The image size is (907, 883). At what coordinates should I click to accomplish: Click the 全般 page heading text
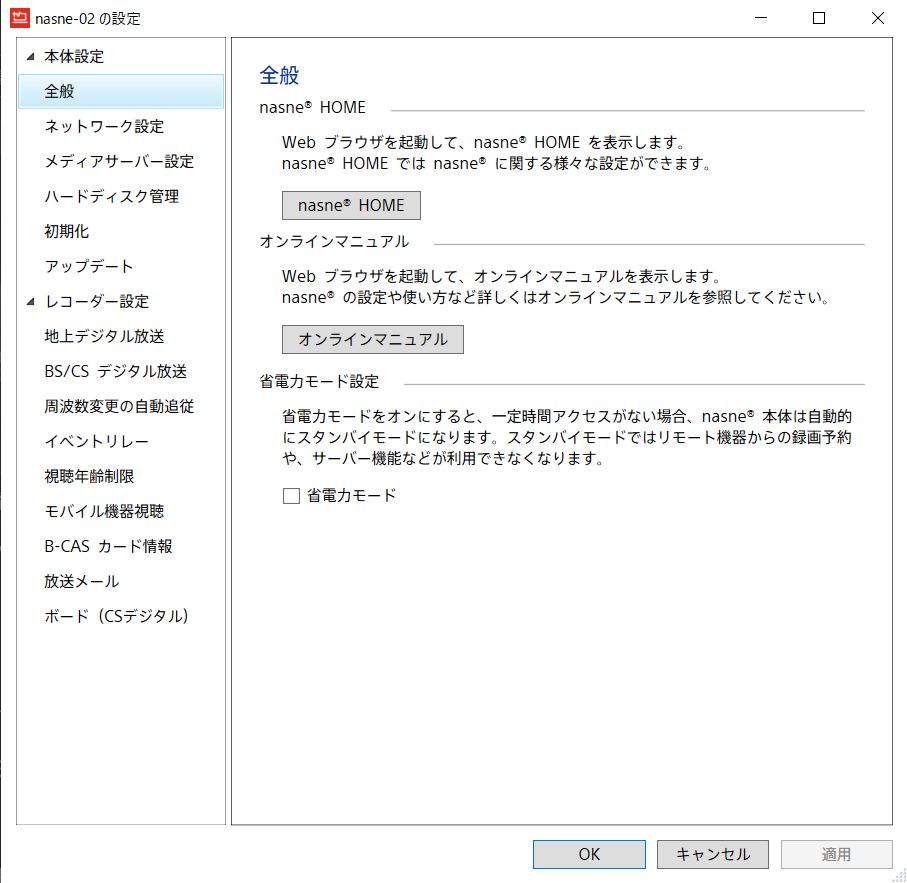click(279, 75)
